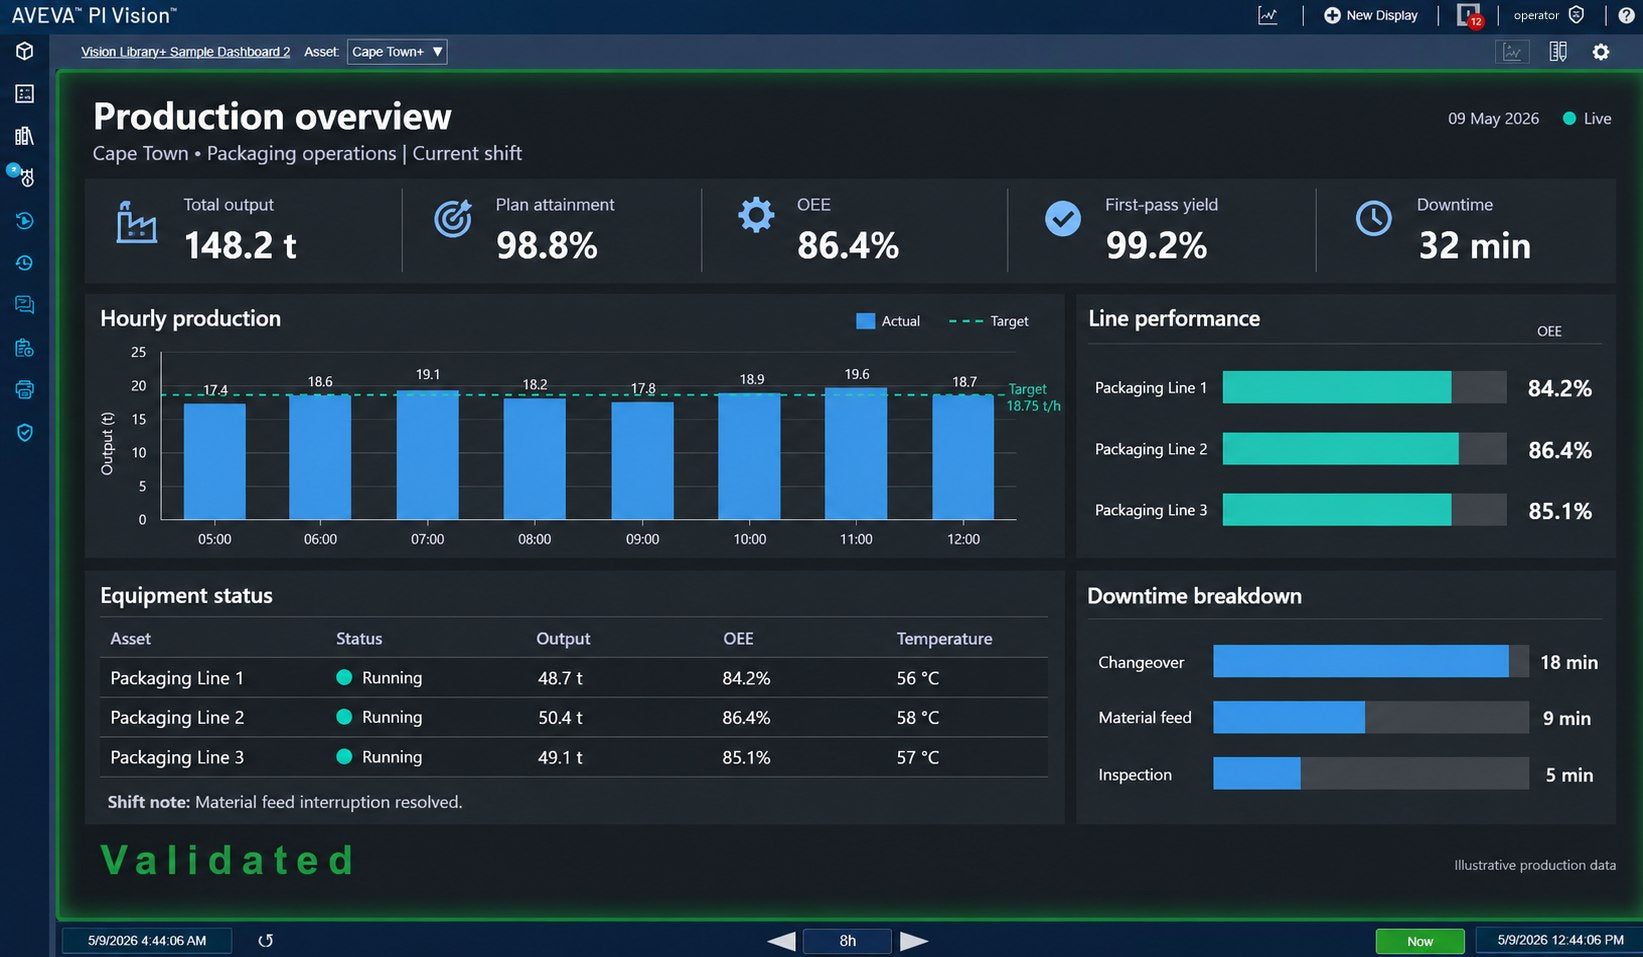The height and width of the screenshot is (957, 1643).
Task: Switch to display edit mode ruler-pencil icon
Action: tap(1558, 52)
